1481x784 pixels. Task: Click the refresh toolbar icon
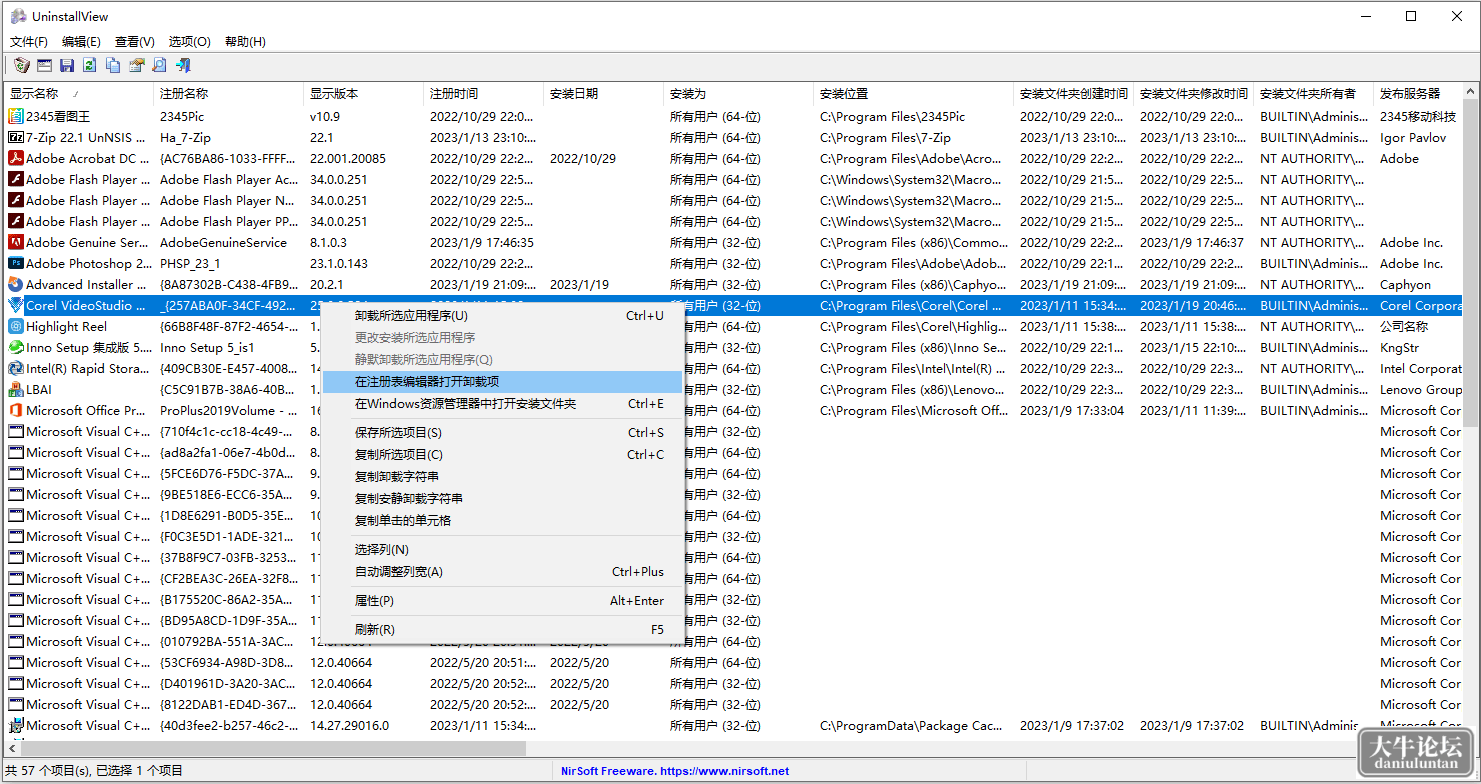click(x=90, y=65)
